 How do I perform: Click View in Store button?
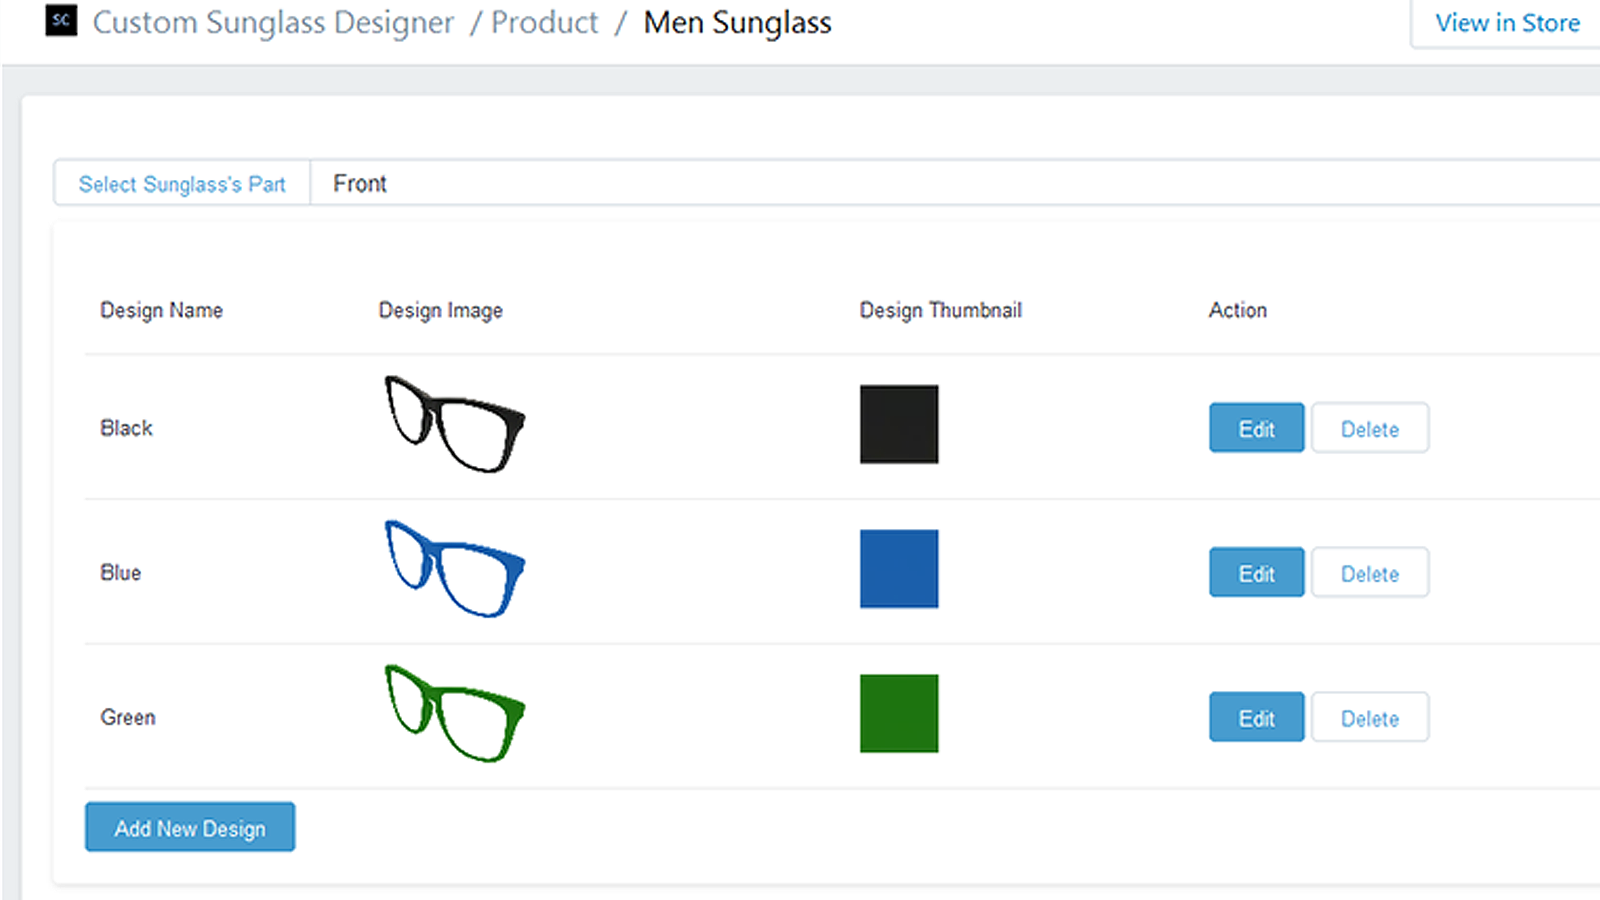1506,22
